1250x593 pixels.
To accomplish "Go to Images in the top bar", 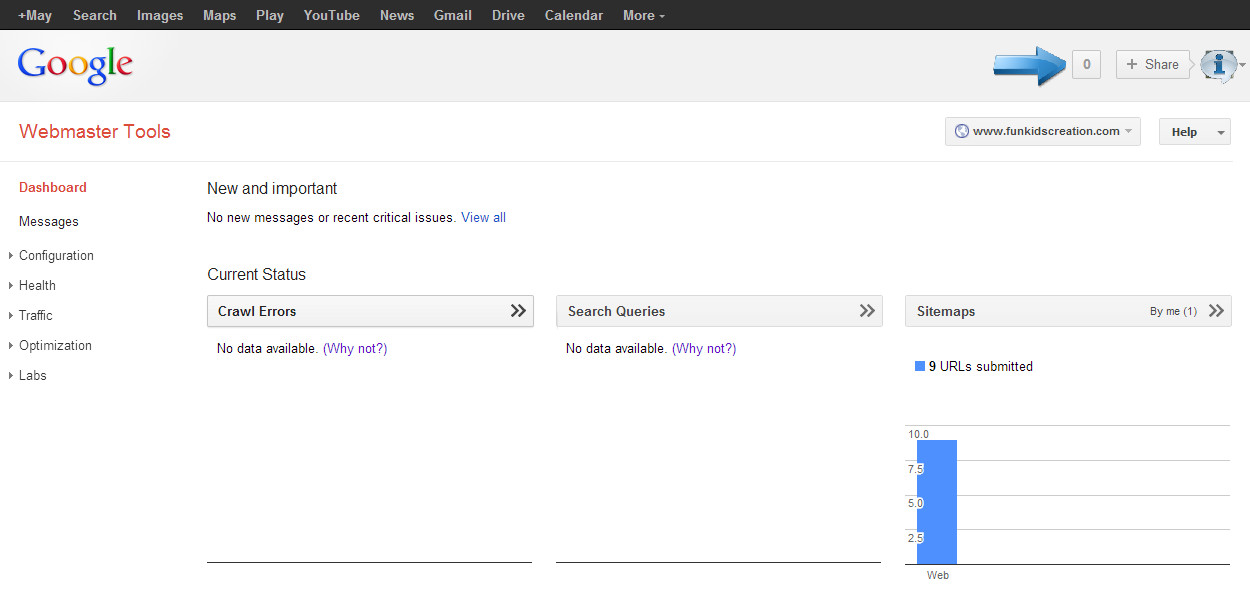I will click(x=160, y=15).
